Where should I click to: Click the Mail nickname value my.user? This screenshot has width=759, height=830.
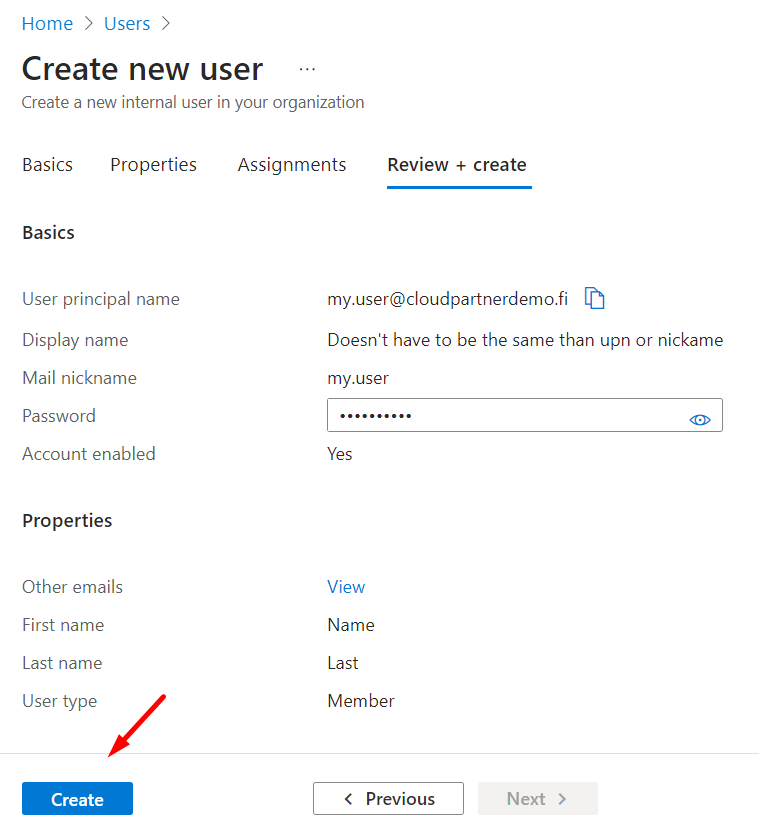click(x=358, y=378)
